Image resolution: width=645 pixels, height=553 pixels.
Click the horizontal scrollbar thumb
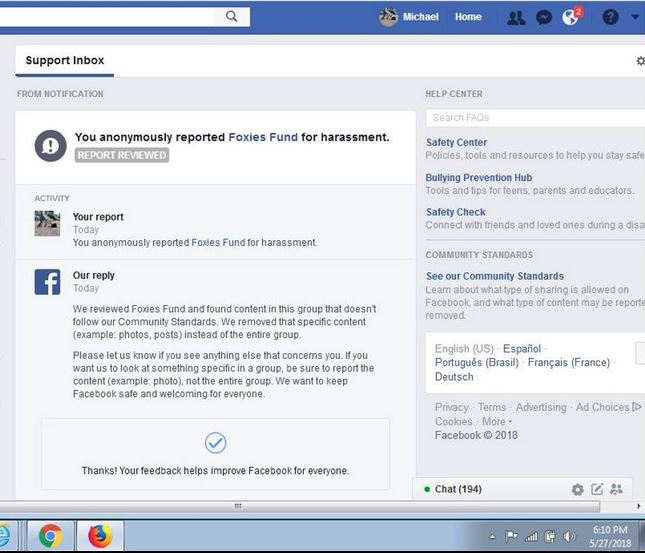coord(300,506)
